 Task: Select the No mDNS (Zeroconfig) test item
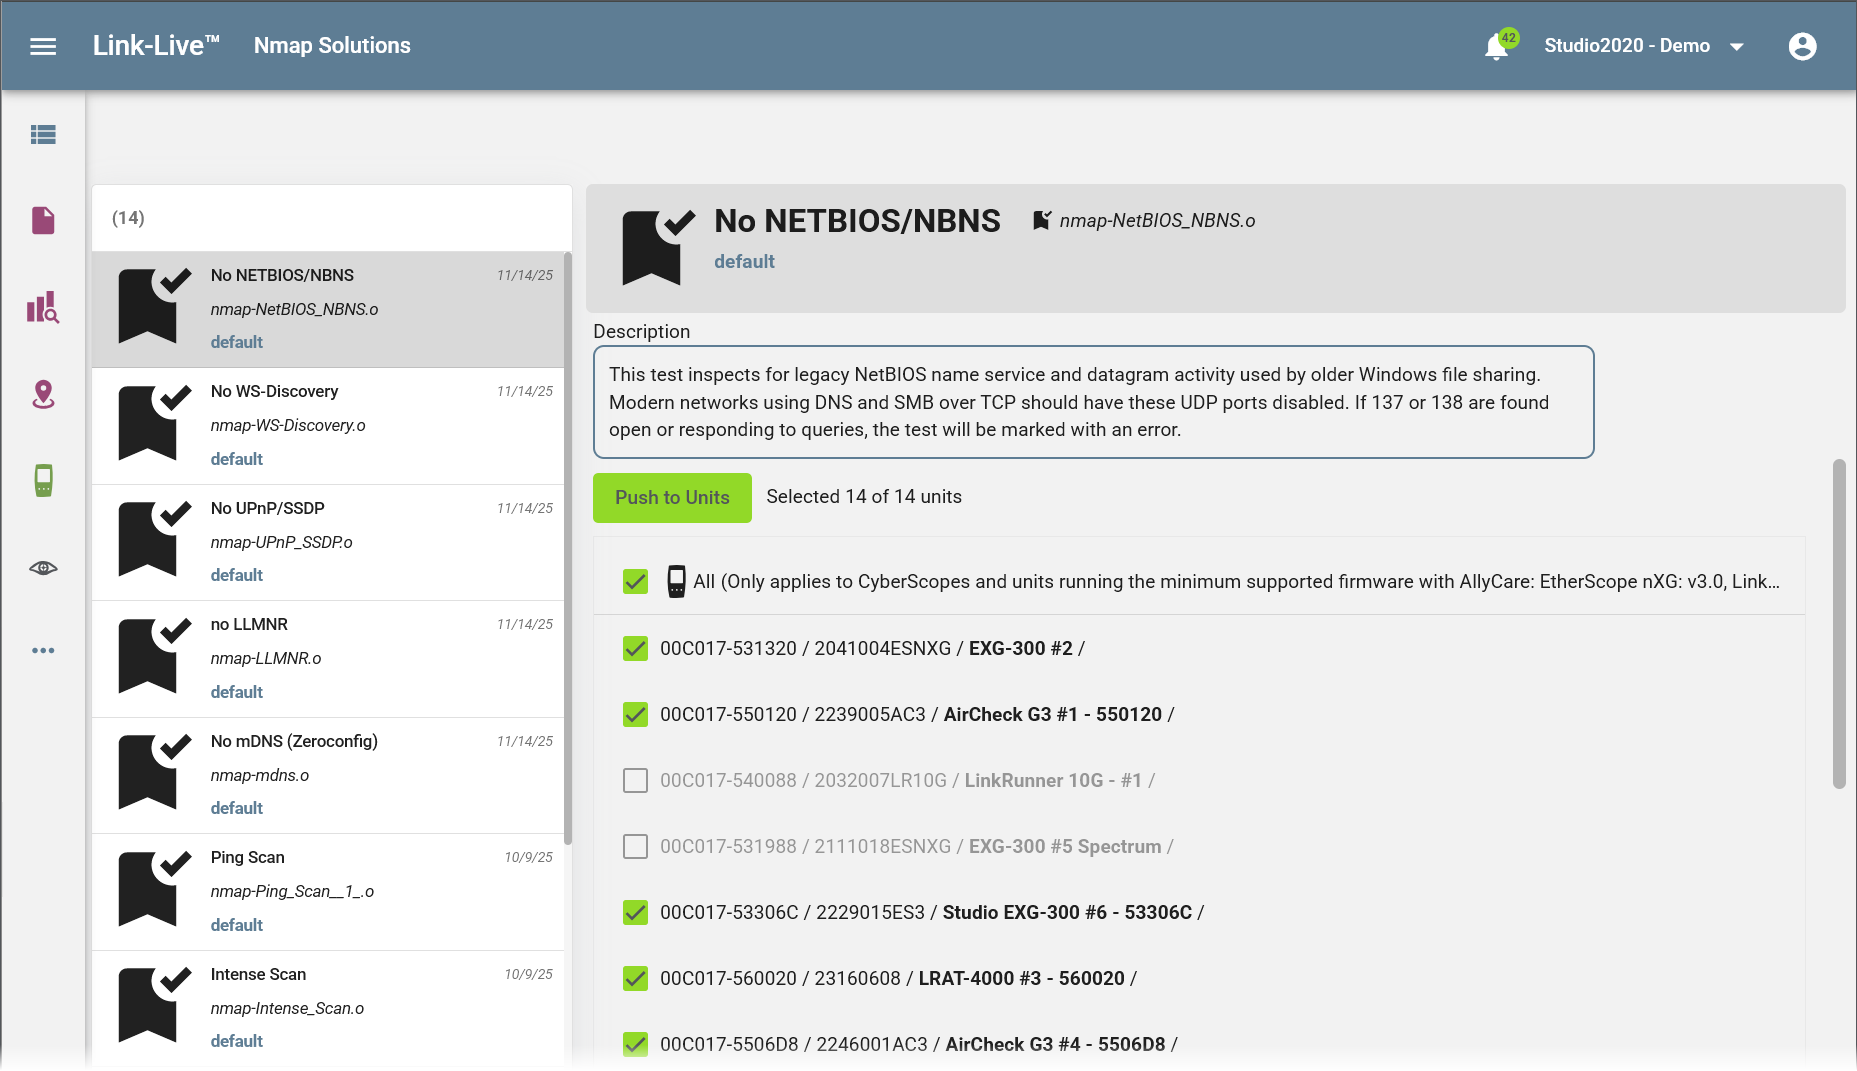pyautogui.click(x=328, y=776)
